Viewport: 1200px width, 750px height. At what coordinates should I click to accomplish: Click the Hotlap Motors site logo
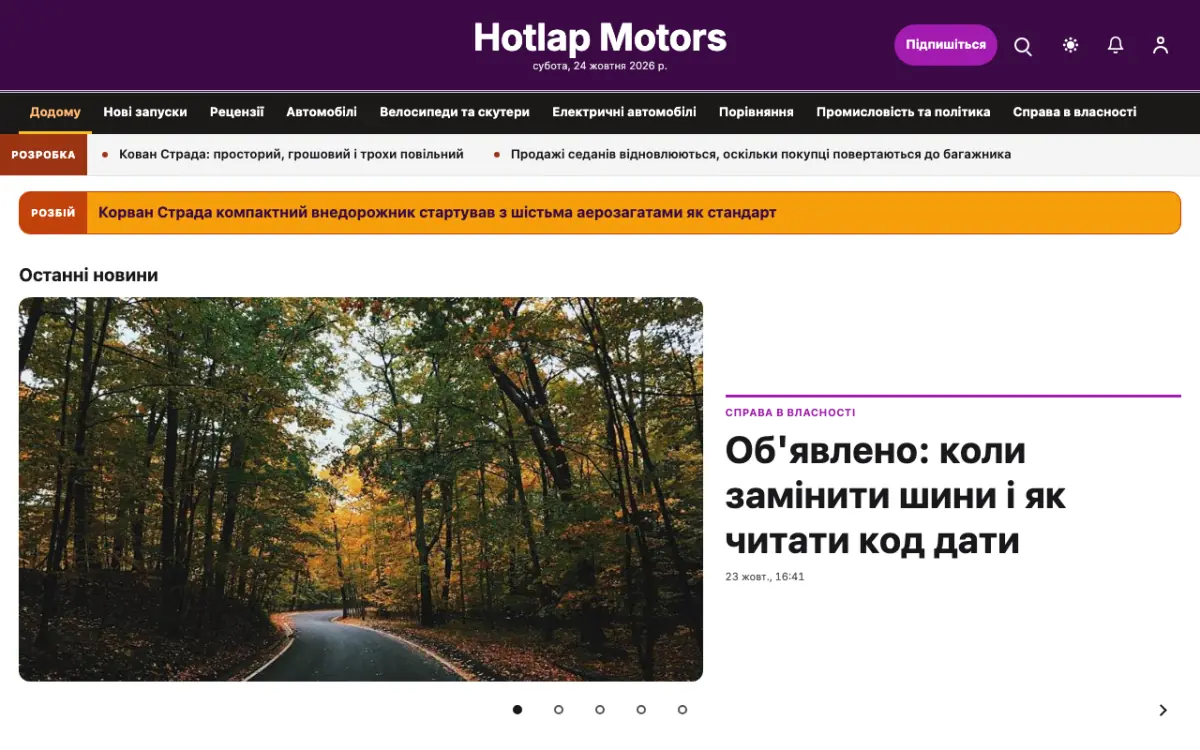pos(600,38)
